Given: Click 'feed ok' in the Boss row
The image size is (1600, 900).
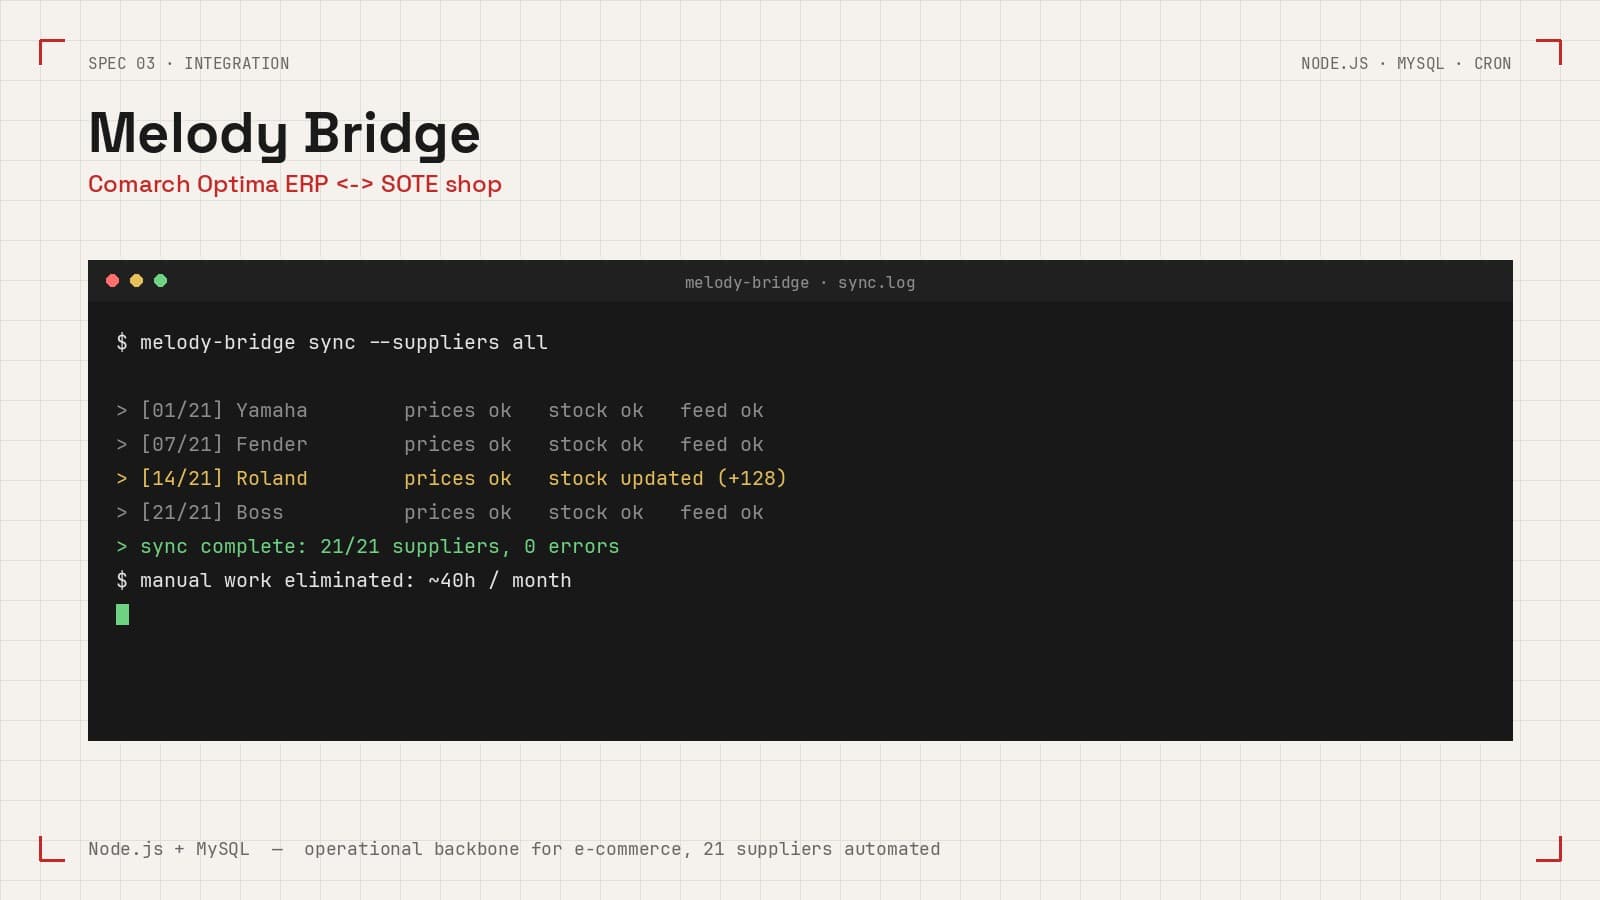Looking at the screenshot, I should tap(722, 512).
